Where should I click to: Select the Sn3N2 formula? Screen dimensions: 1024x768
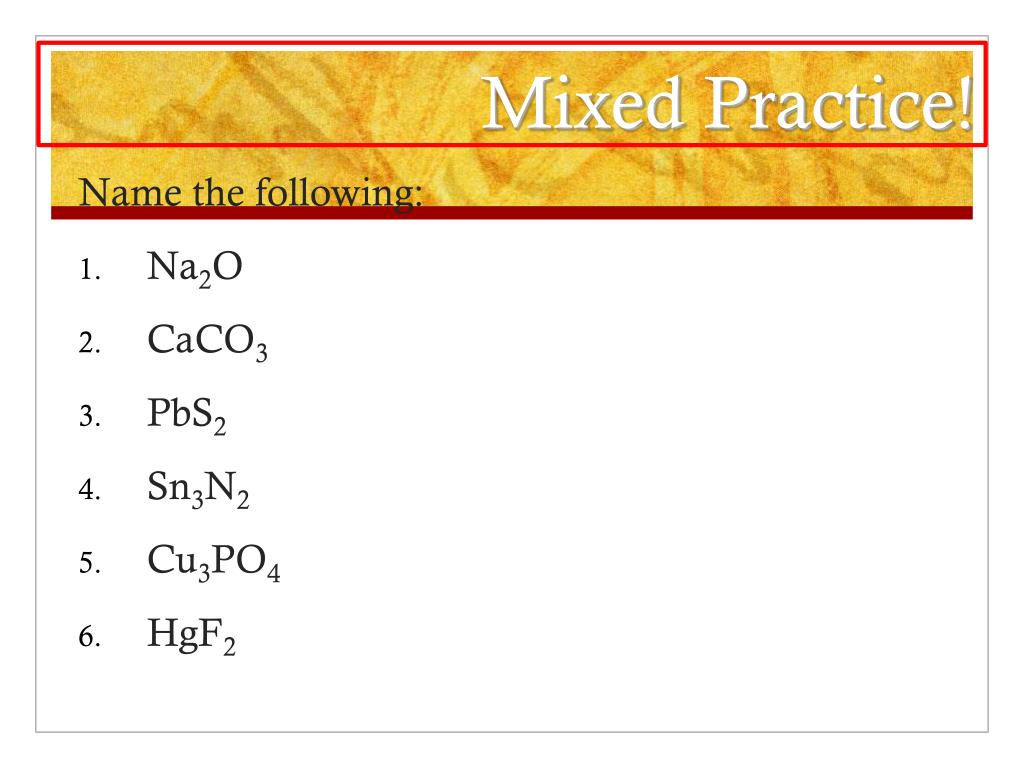198,489
